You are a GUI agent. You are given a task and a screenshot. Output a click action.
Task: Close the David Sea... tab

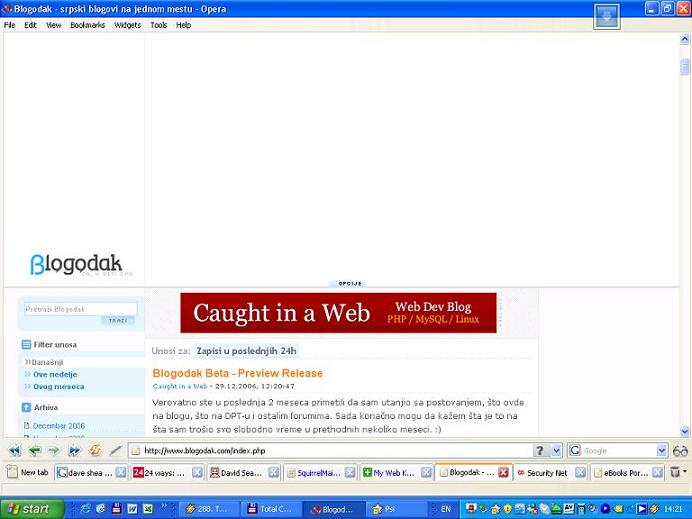pos(274,473)
